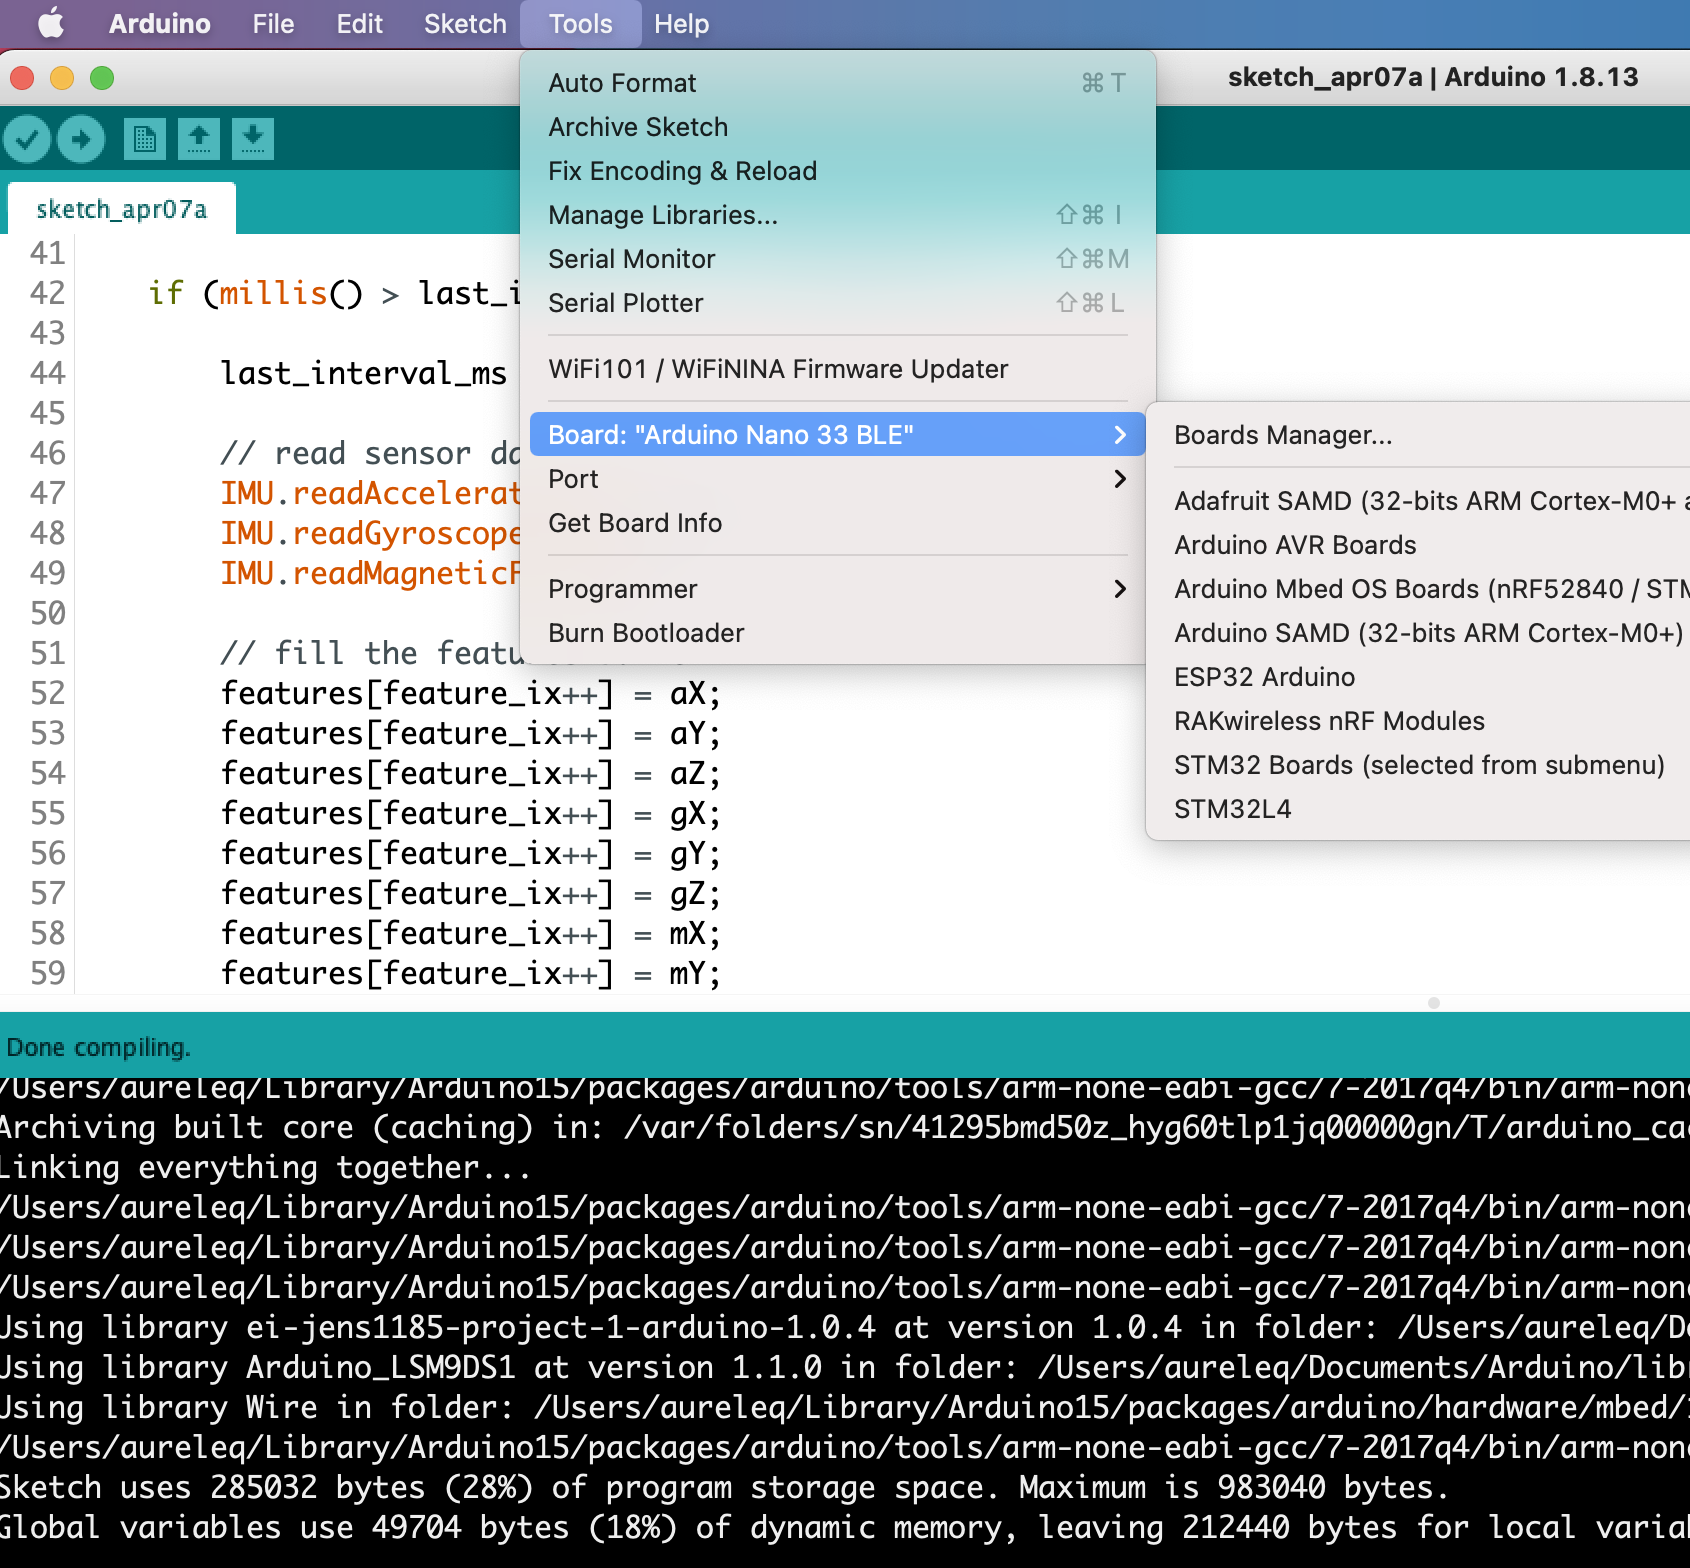Screen dimensions: 1690x1568
Task: Choose Fix Encoding & Reload
Action: pyautogui.click(x=838, y=171)
